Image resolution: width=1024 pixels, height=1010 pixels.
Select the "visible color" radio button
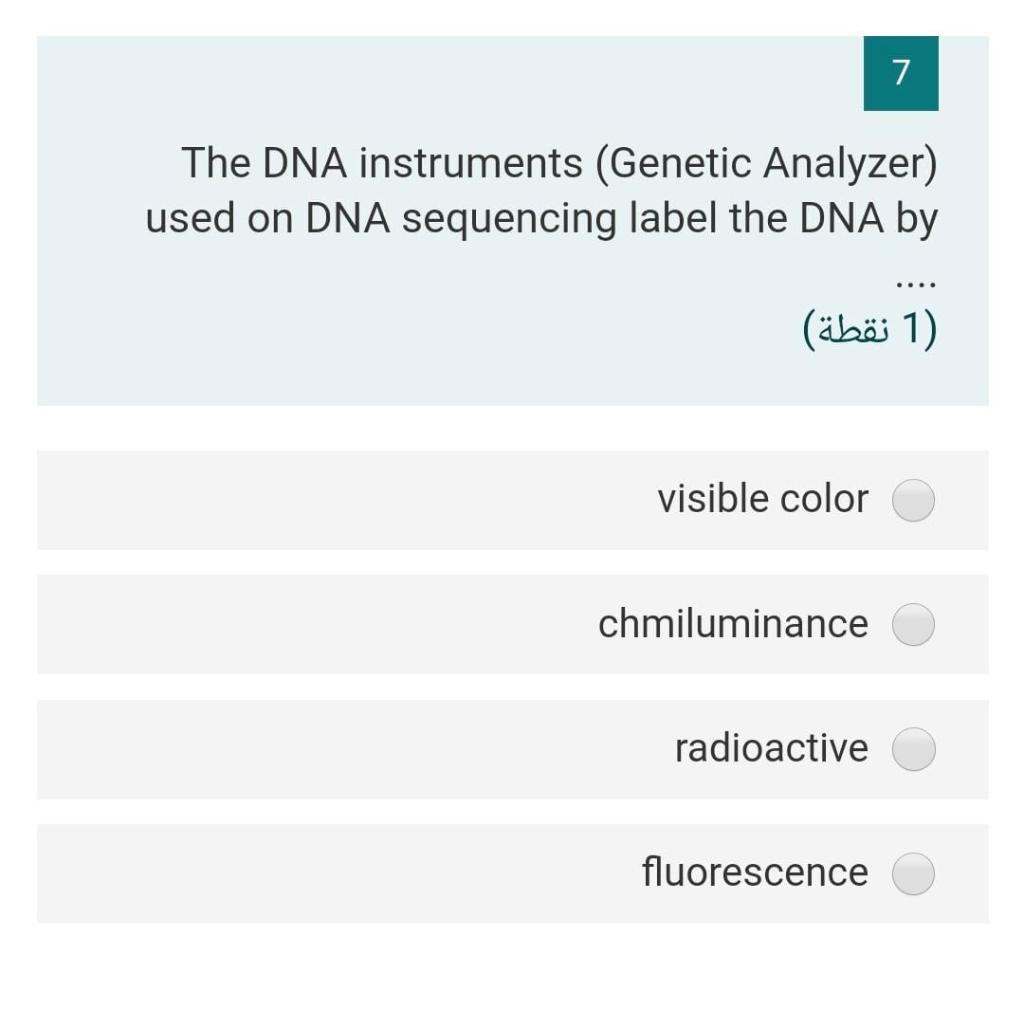tap(911, 500)
